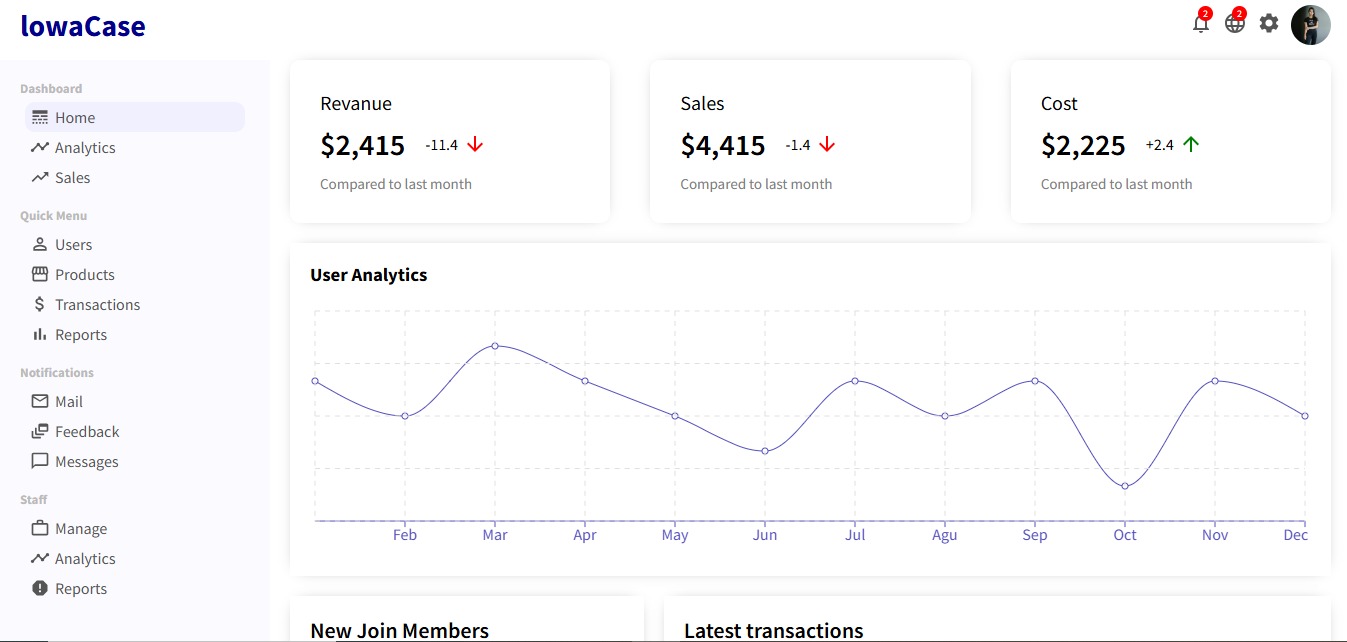The width and height of the screenshot is (1347, 642).
Task: Open the globe language icon
Action: [x=1235, y=24]
